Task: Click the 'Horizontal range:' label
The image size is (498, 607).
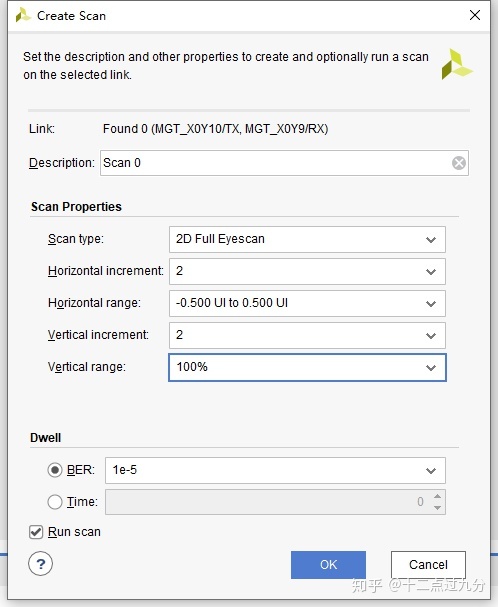Action: tap(94, 303)
